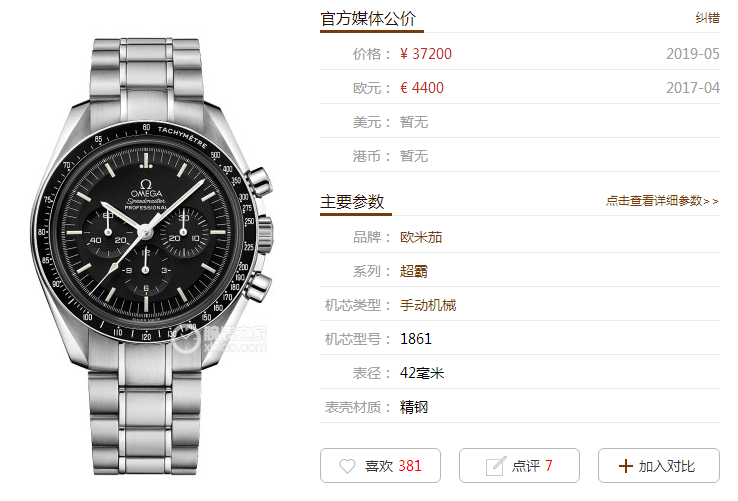The image size is (738, 501).
Task: Click the 42毫米 case diameter value
Action: click(422, 373)
